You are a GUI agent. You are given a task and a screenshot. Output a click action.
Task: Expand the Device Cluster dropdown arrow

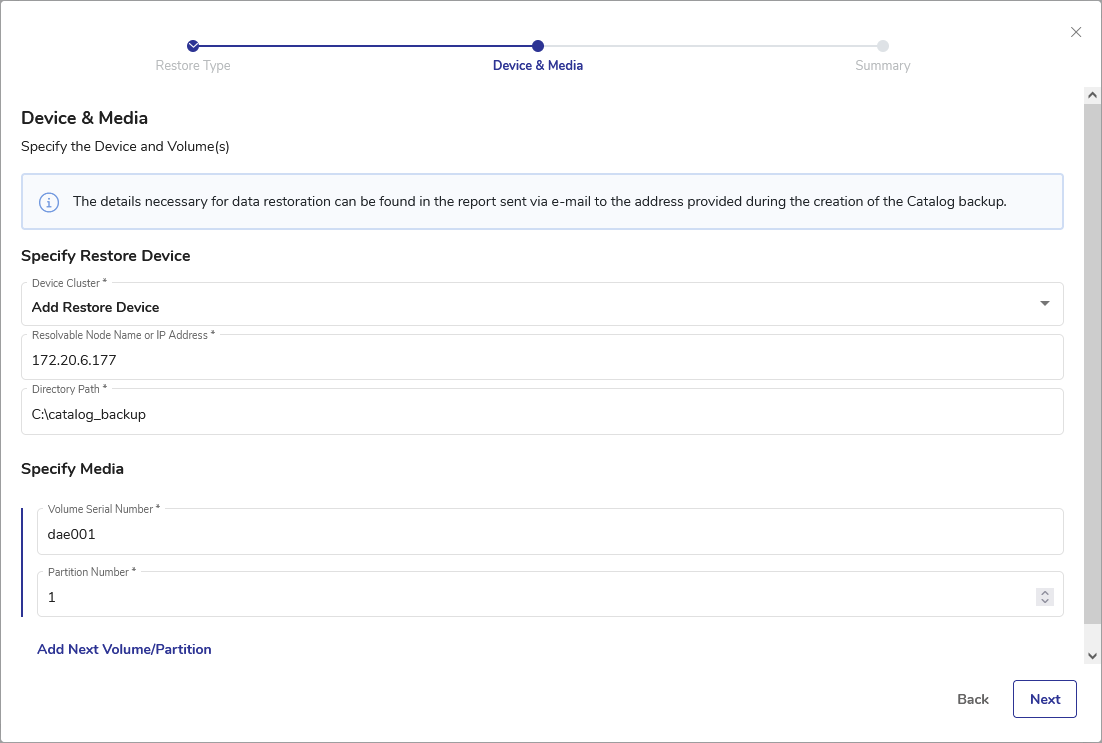tap(1044, 303)
